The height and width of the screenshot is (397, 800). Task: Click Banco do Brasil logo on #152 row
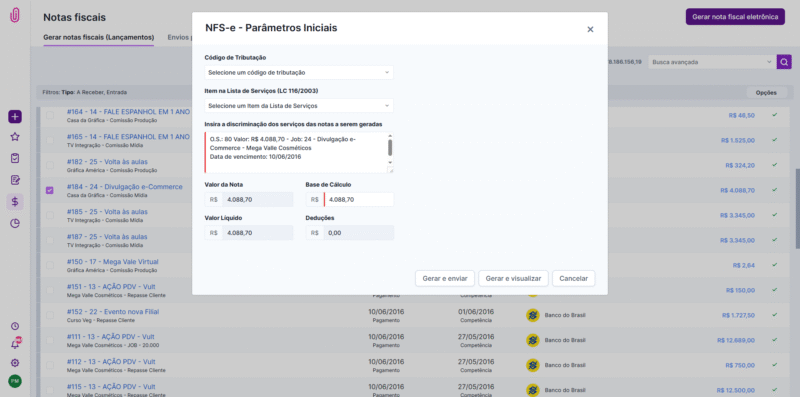click(x=533, y=315)
